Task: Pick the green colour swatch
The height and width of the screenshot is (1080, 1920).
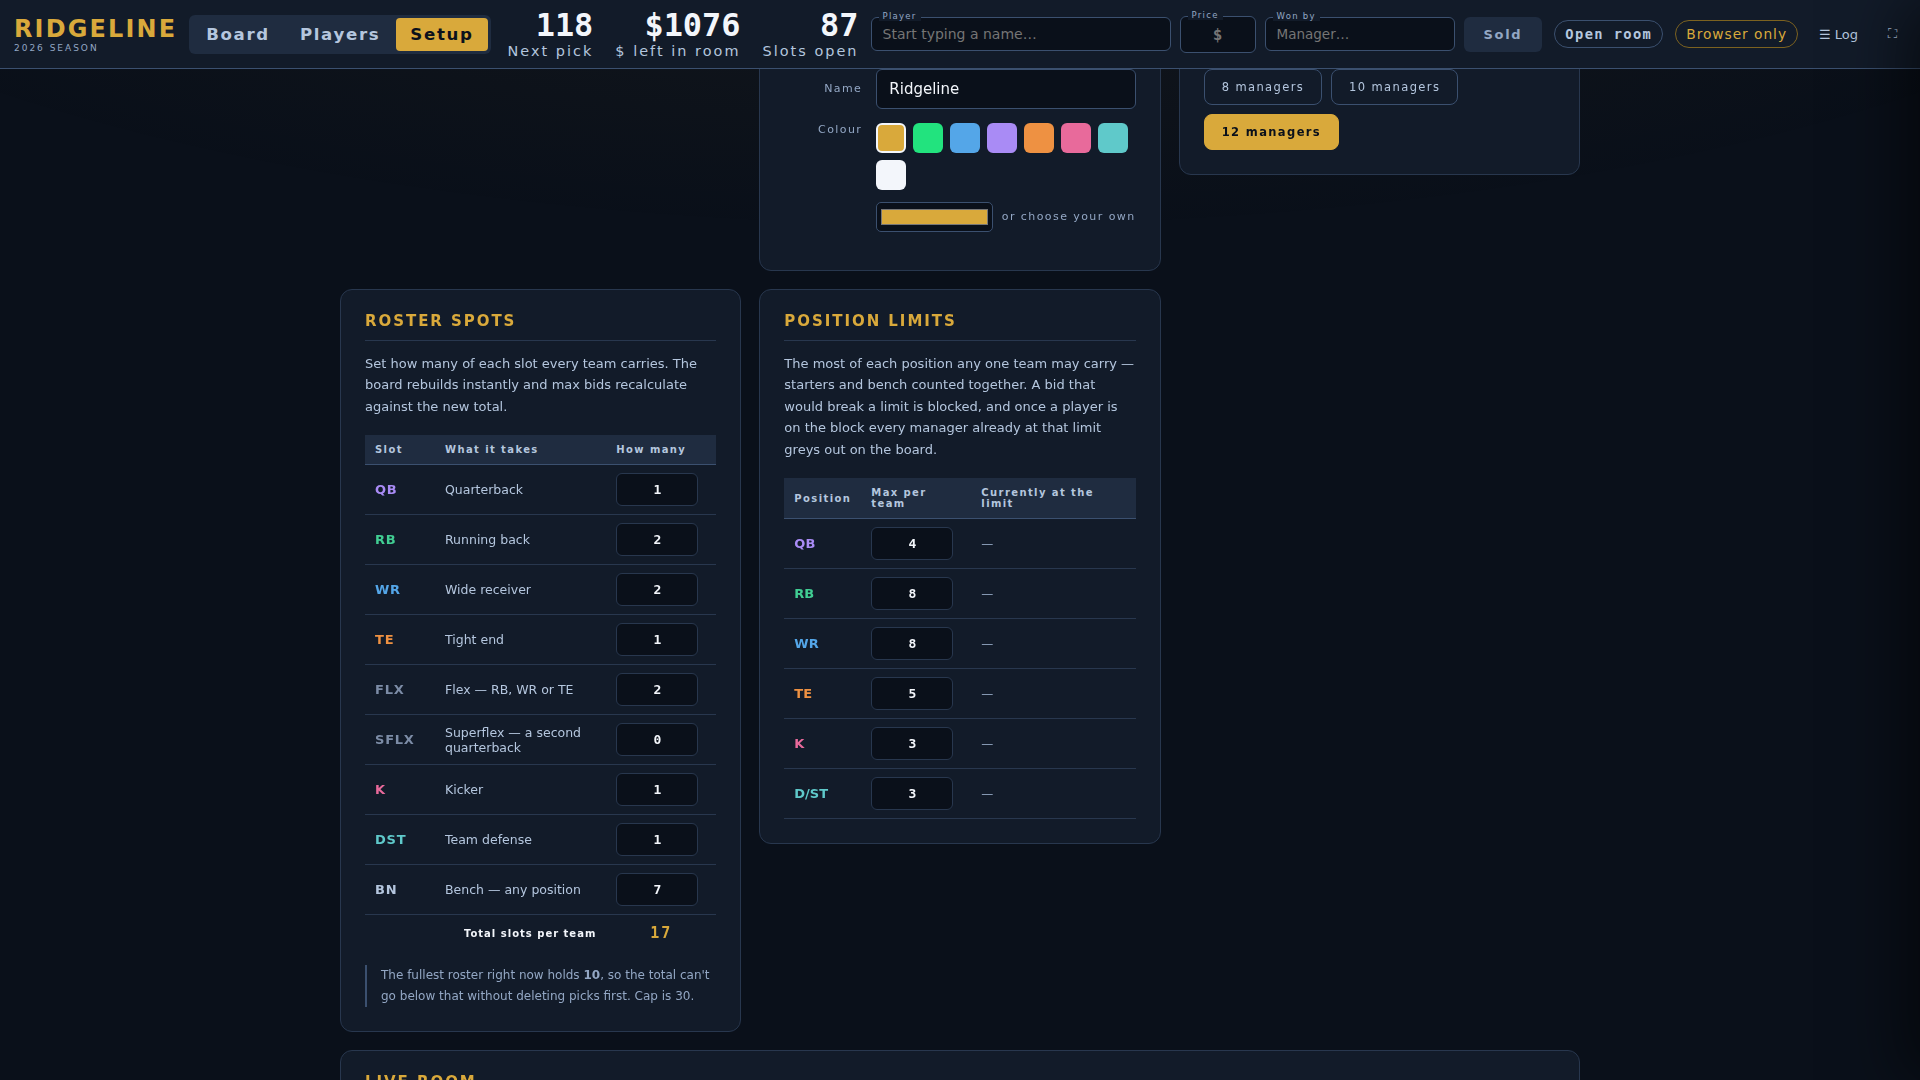Action: (928, 138)
